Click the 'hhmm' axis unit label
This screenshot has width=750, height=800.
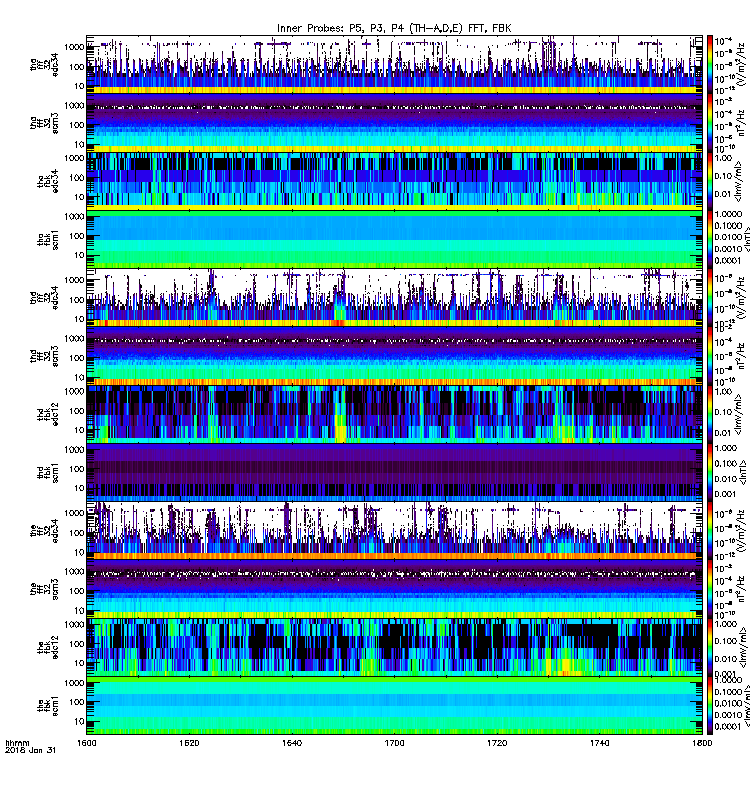click(17, 743)
